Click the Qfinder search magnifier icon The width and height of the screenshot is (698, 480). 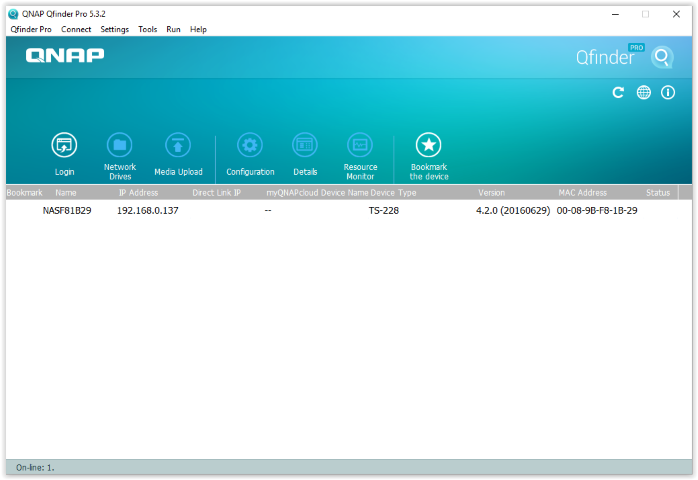[x=662, y=57]
